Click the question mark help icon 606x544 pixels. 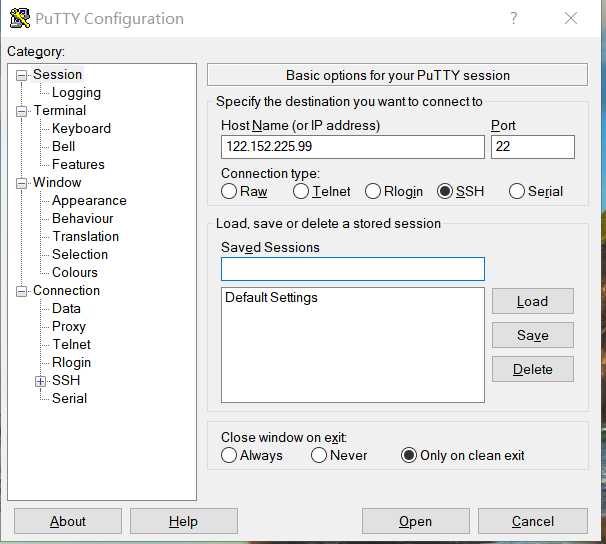513,18
